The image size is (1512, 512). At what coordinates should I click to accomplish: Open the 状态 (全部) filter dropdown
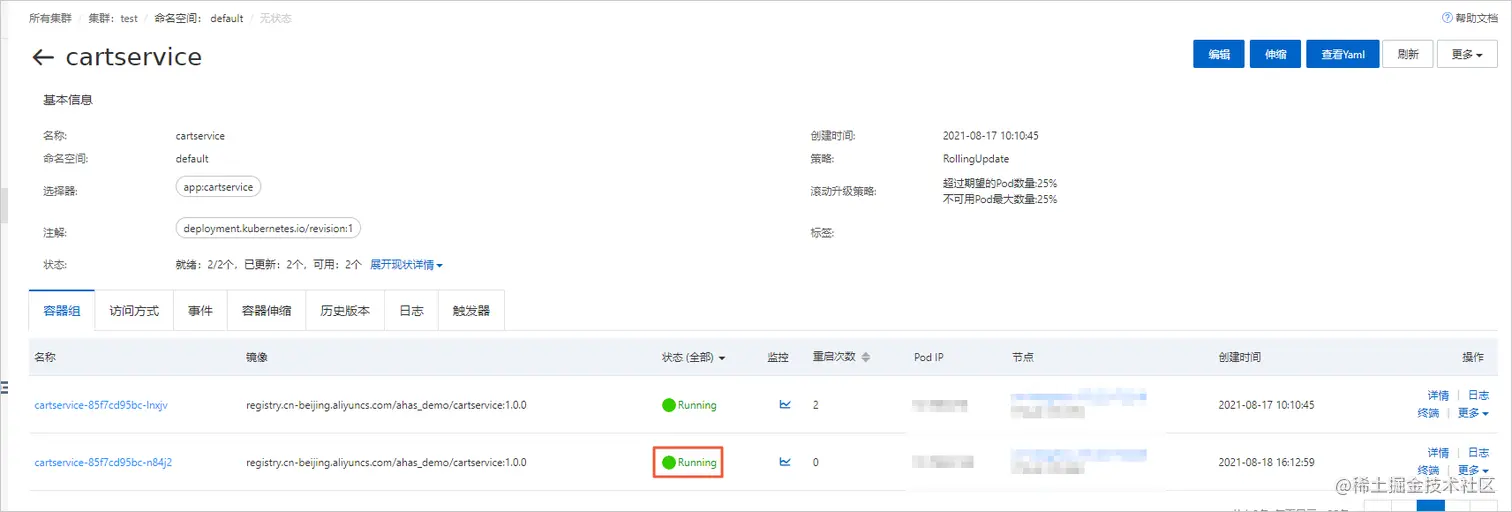tap(694, 357)
